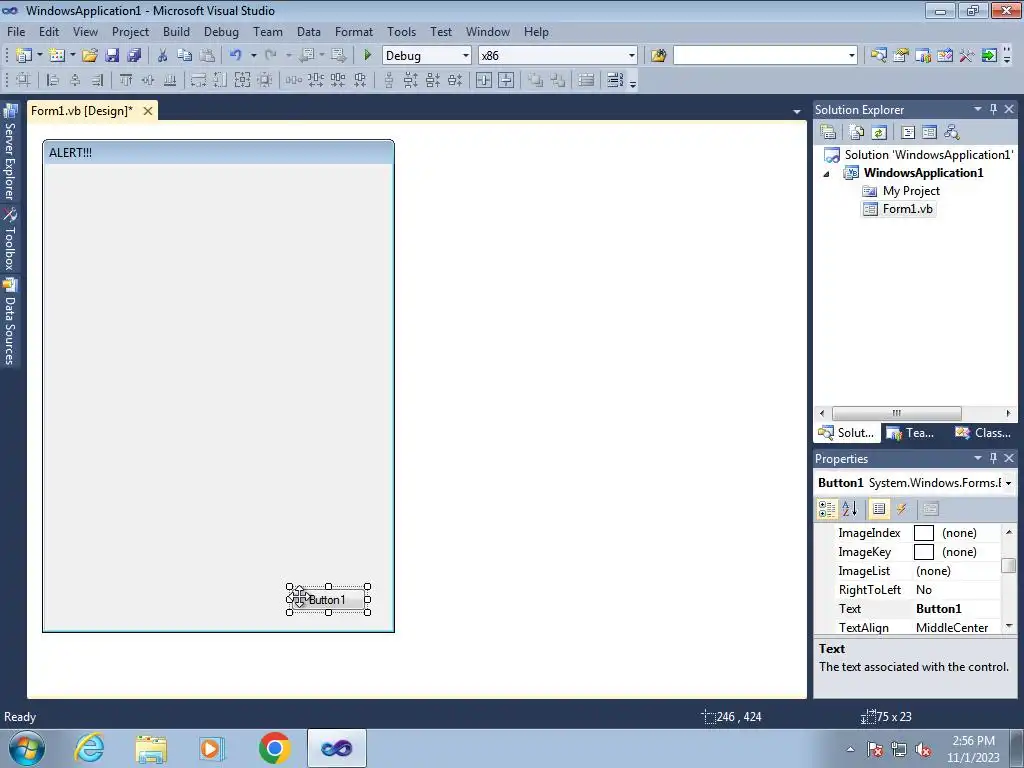1024x768 pixels.
Task: Open the x86 platform dropdown
Action: coord(632,56)
